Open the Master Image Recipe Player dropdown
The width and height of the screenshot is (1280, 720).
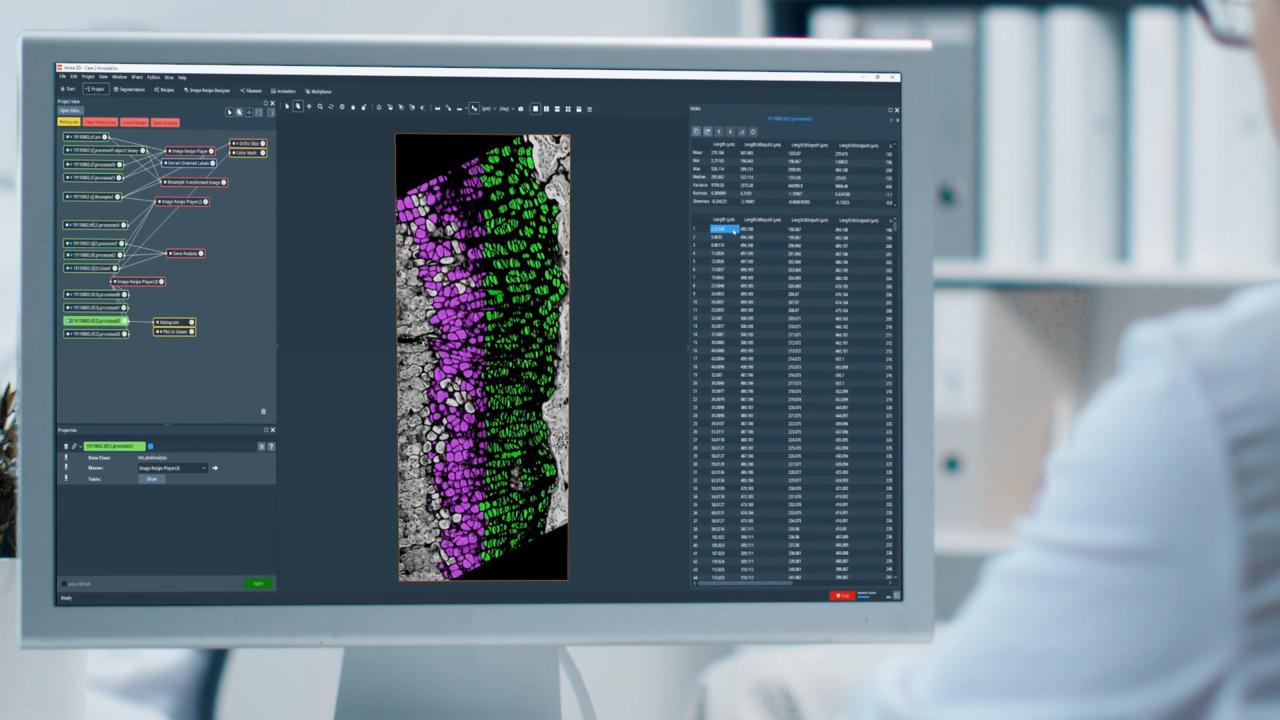(x=173, y=468)
